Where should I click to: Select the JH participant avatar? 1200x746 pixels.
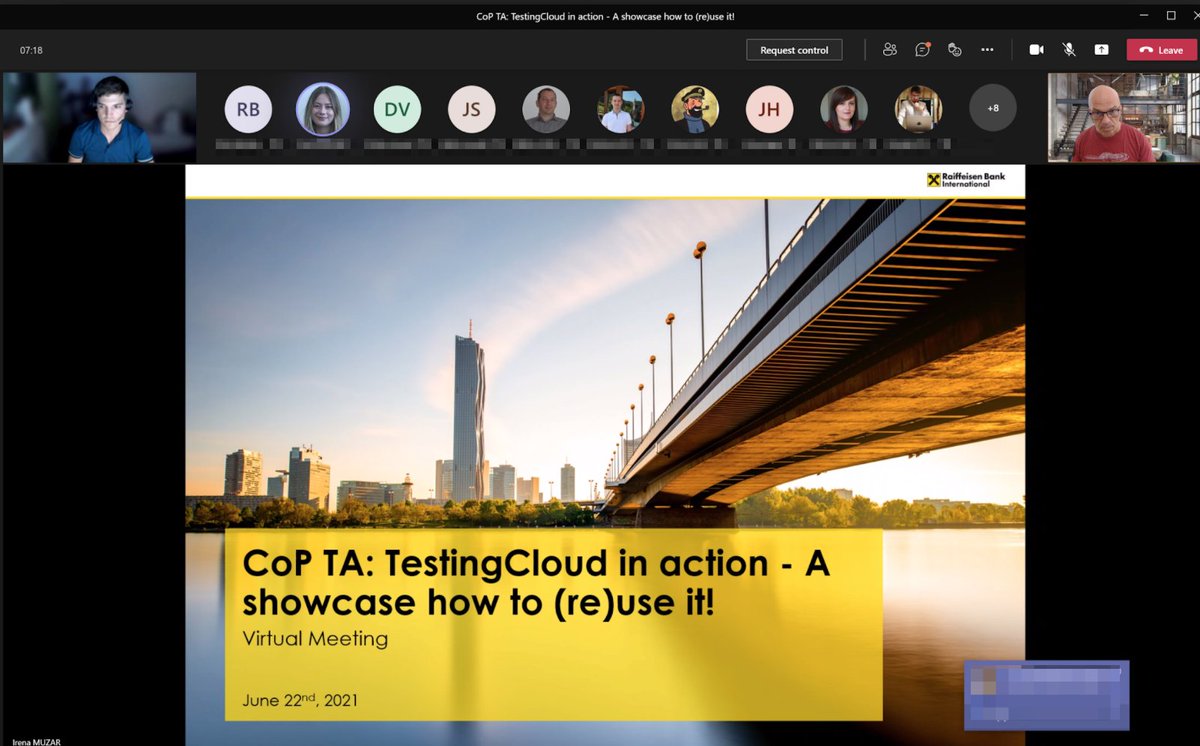768,109
